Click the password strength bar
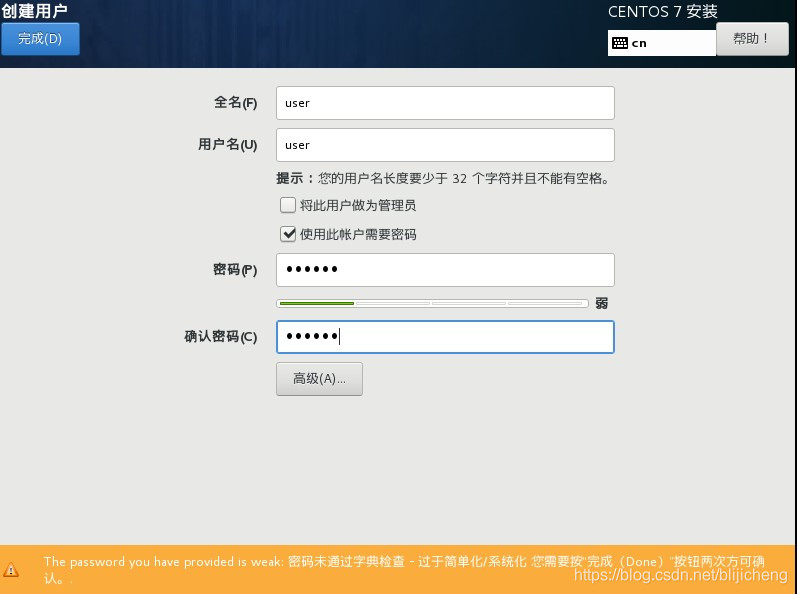Viewport: 797px width, 594px height. 432,303
